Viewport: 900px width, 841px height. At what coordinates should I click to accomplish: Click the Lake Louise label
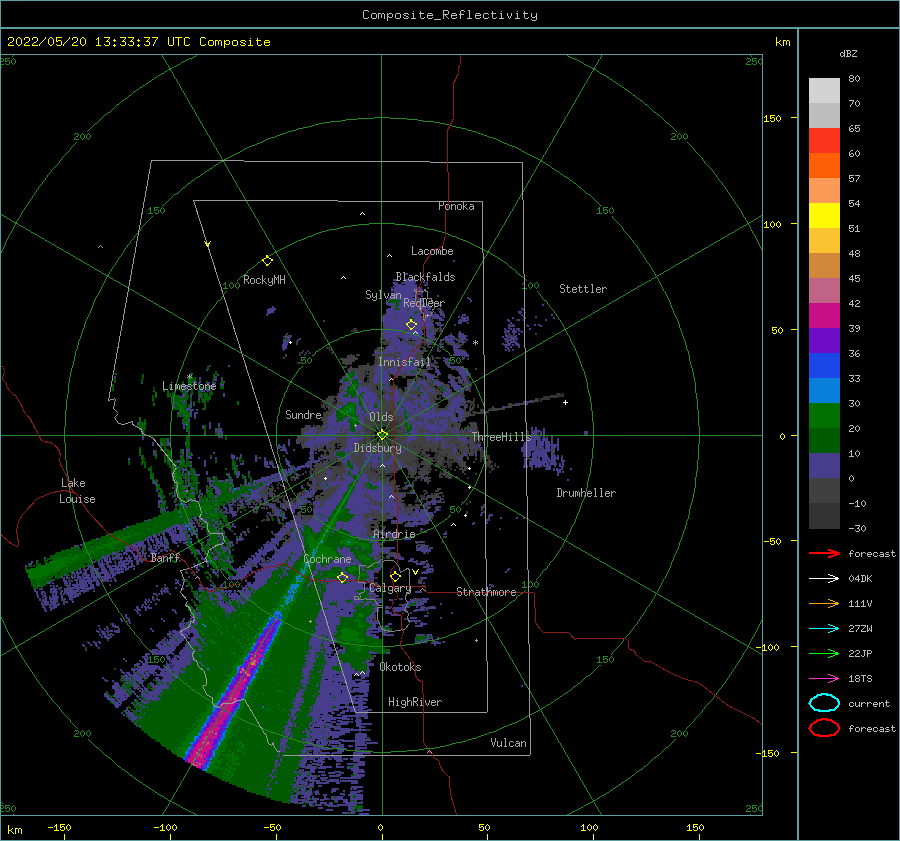tap(77, 491)
